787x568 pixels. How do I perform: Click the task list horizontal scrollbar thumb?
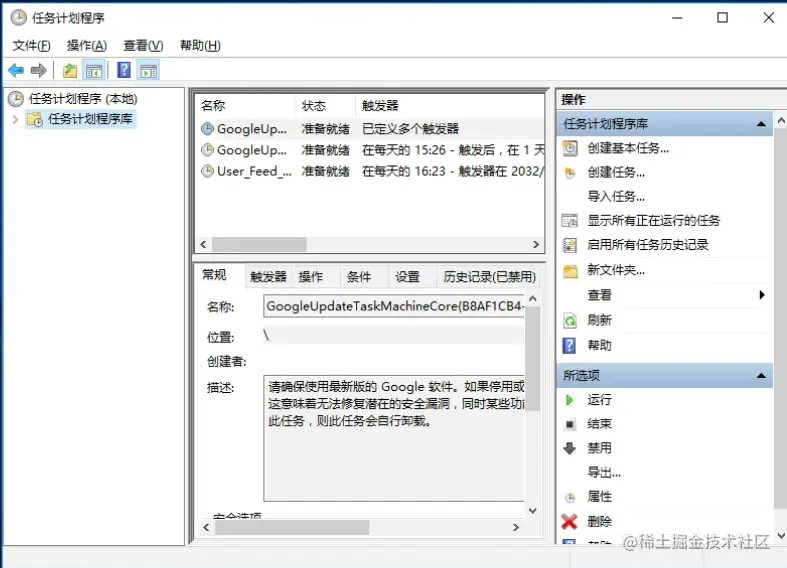tap(259, 244)
